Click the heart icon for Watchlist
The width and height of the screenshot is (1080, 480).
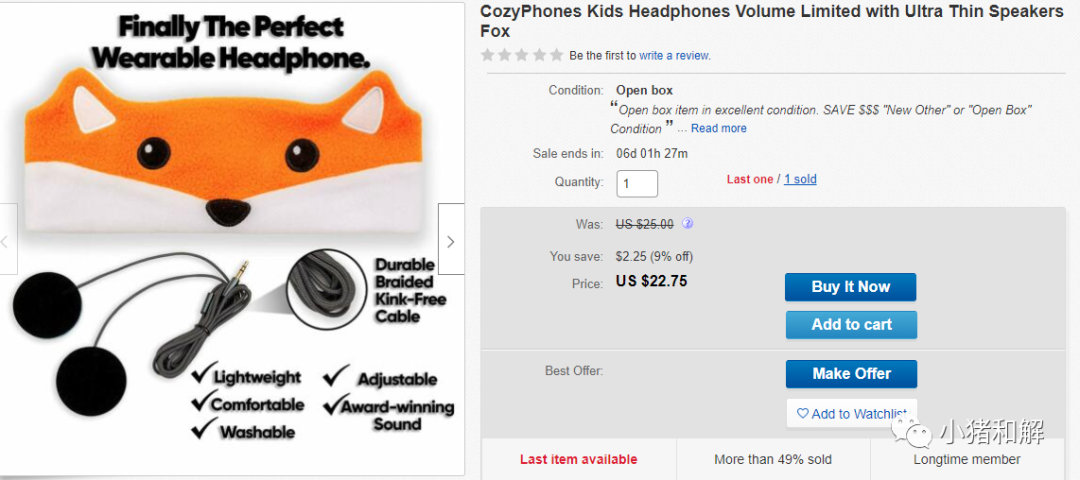pos(802,413)
